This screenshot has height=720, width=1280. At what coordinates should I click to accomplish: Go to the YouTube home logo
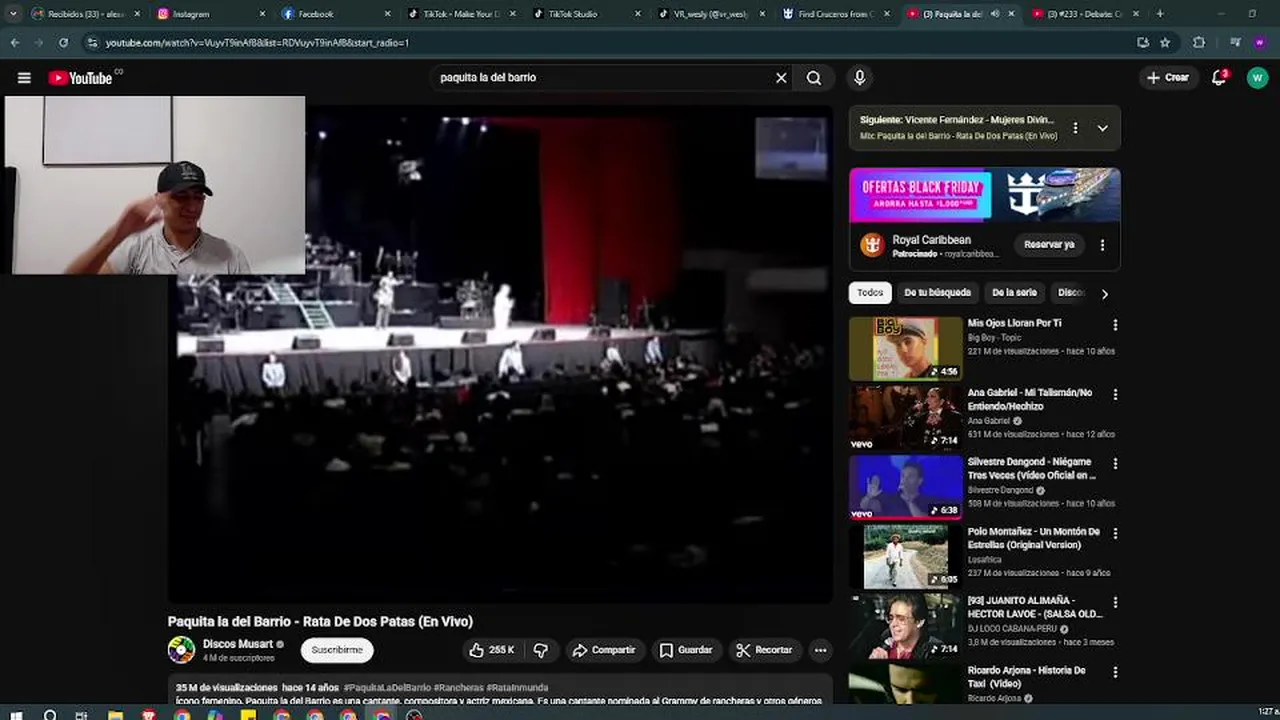pyautogui.click(x=80, y=78)
